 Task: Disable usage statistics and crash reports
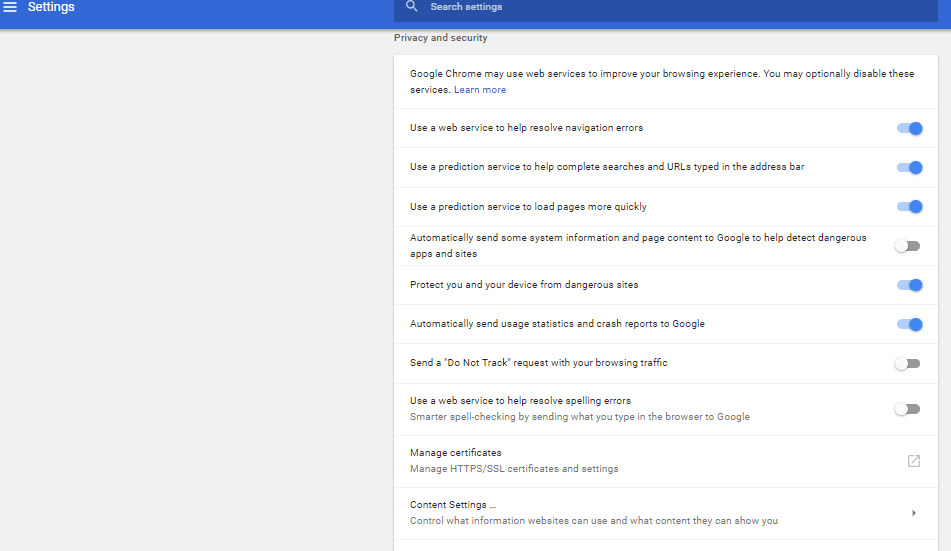coord(909,325)
